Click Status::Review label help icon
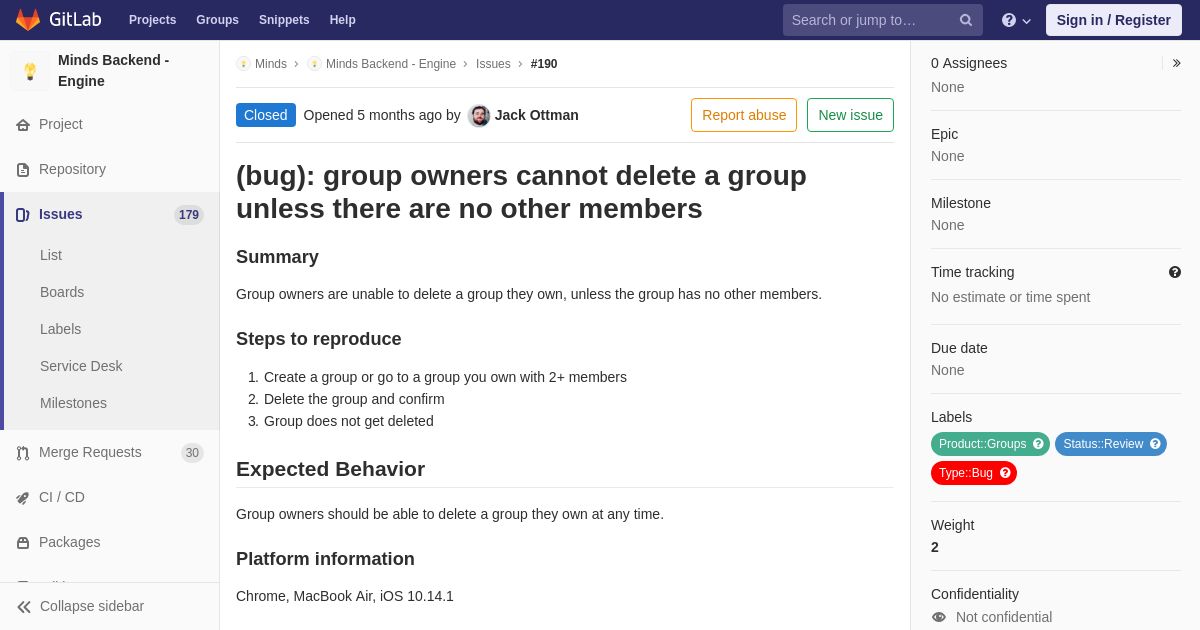 pos(1155,444)
